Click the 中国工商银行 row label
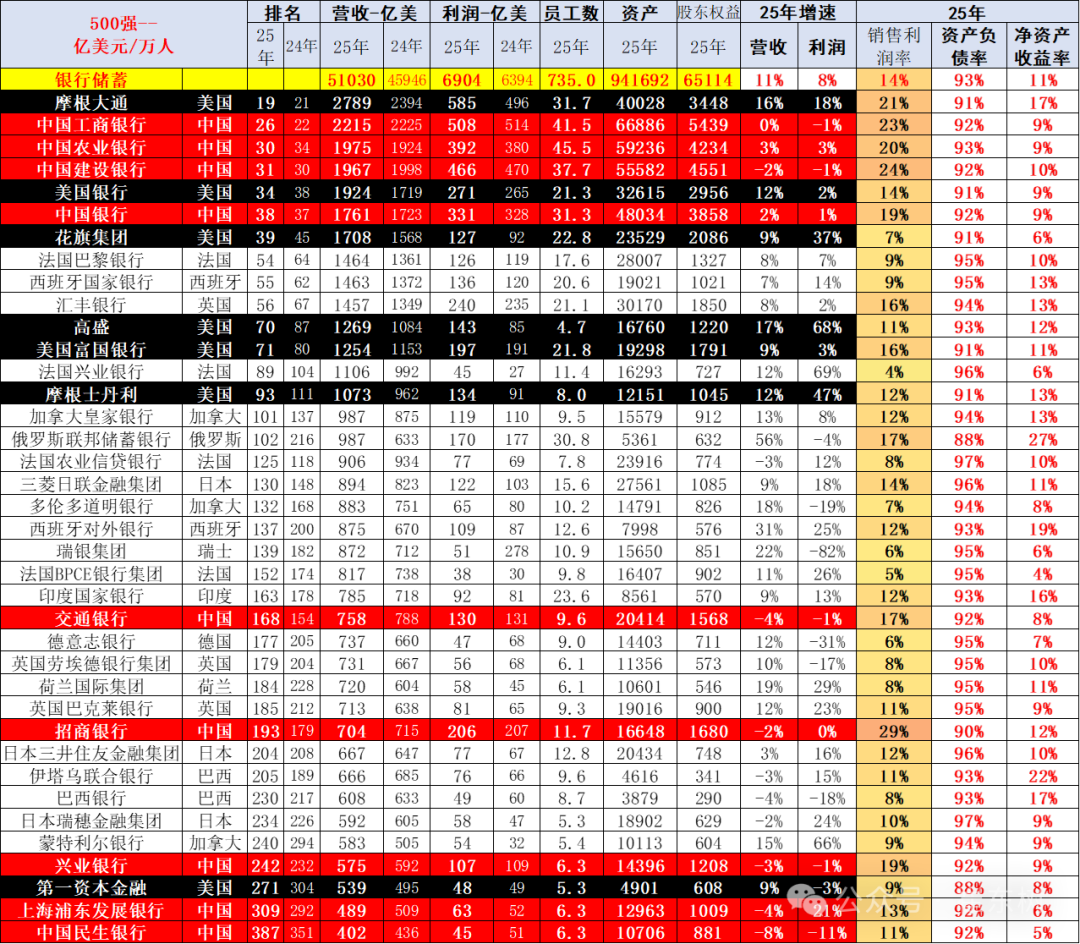 tap(91, 125)
